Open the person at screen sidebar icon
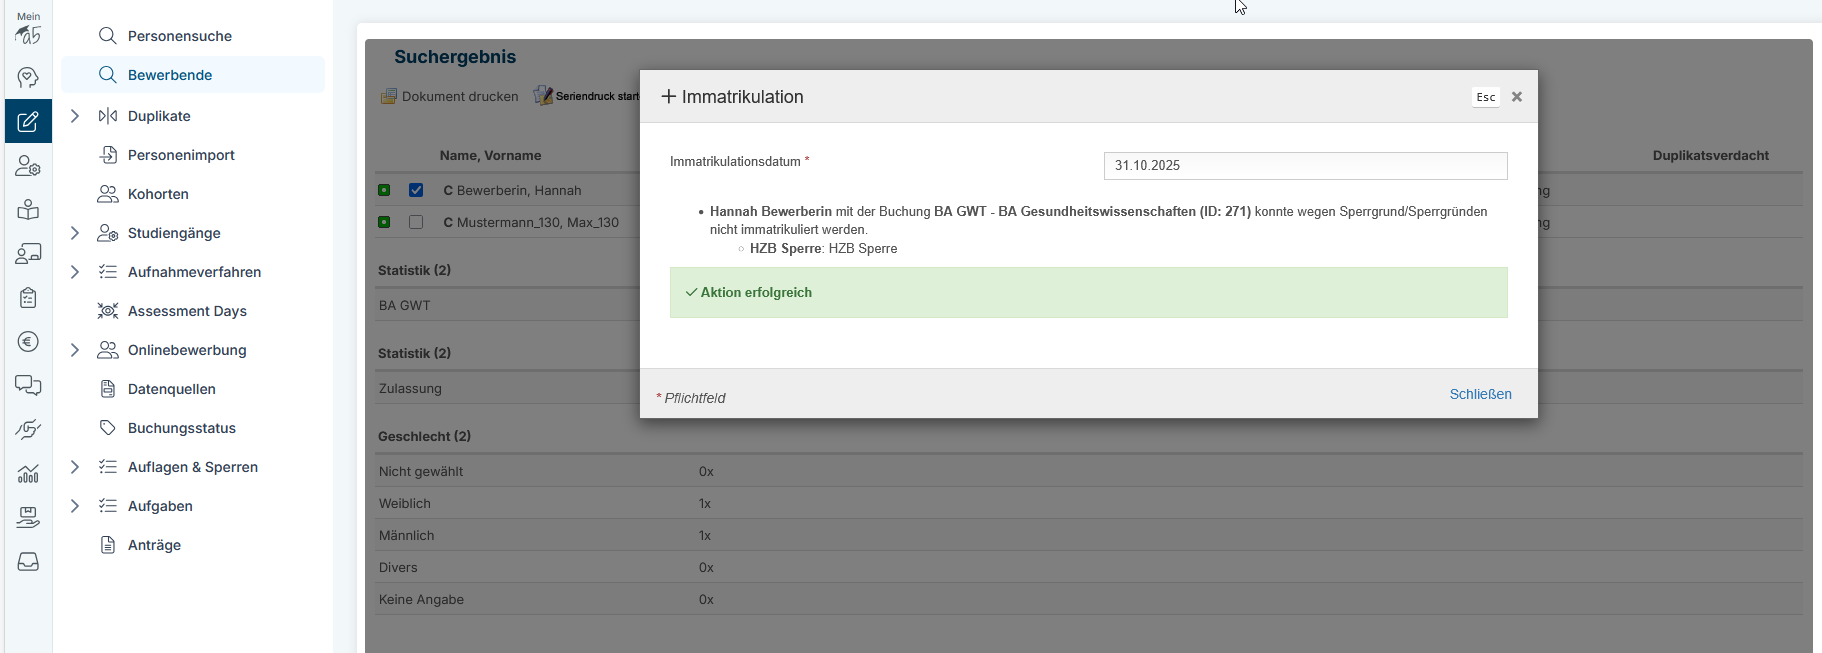 pos(28,254)
